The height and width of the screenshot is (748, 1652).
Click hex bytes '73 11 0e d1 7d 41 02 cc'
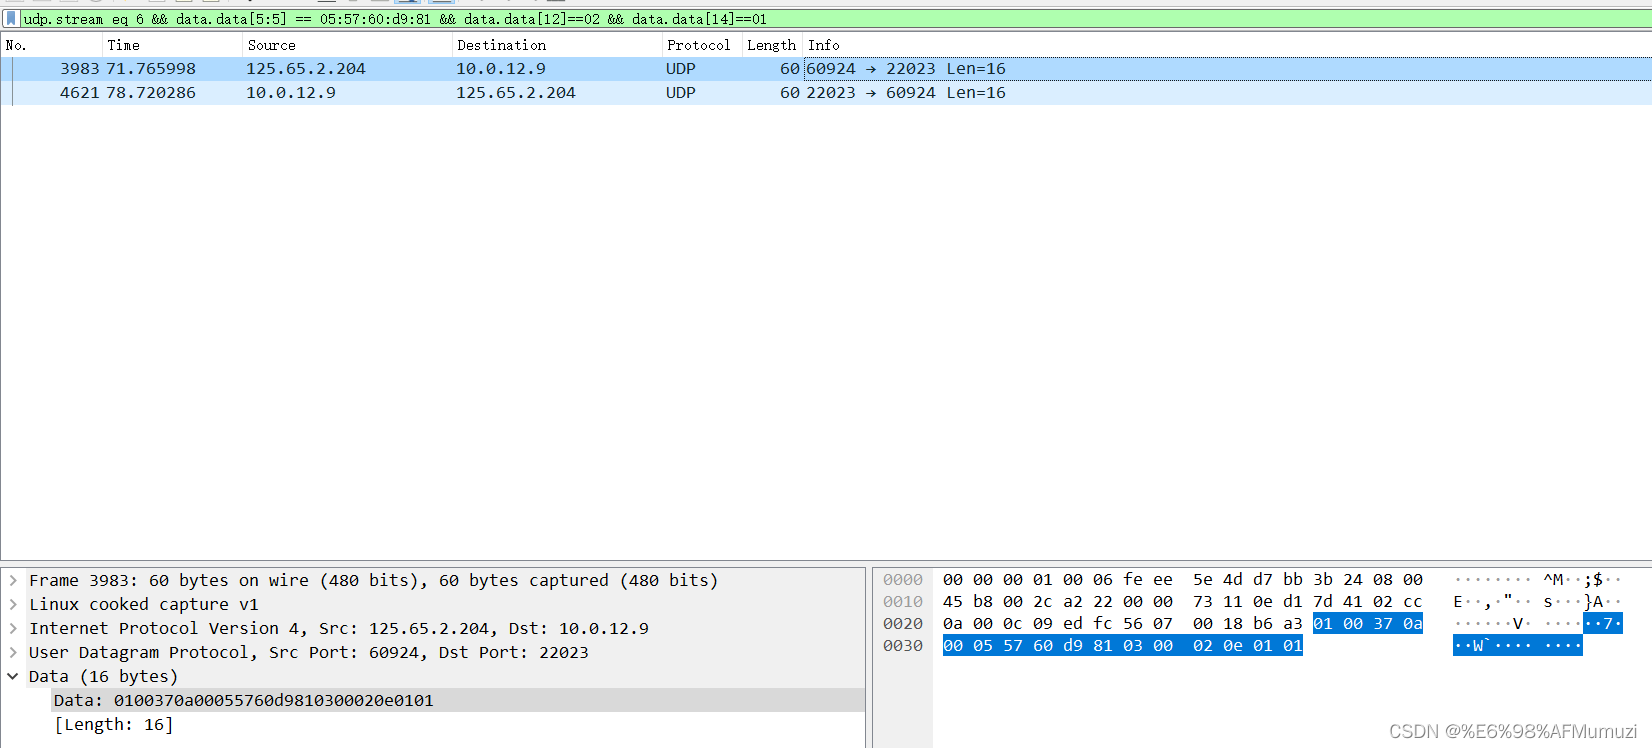[1308, 602]
